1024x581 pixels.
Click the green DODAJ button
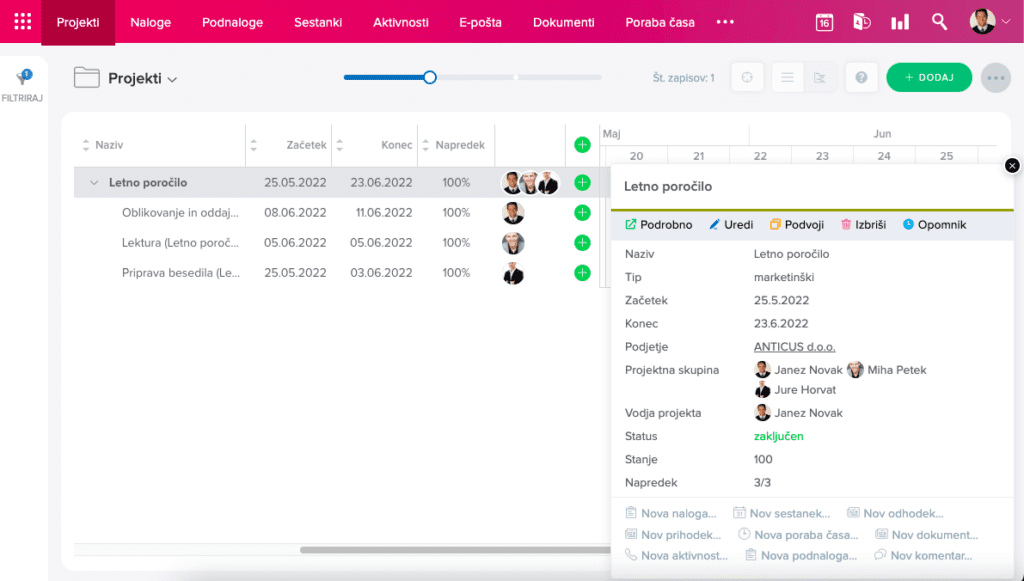coord(929,78)
